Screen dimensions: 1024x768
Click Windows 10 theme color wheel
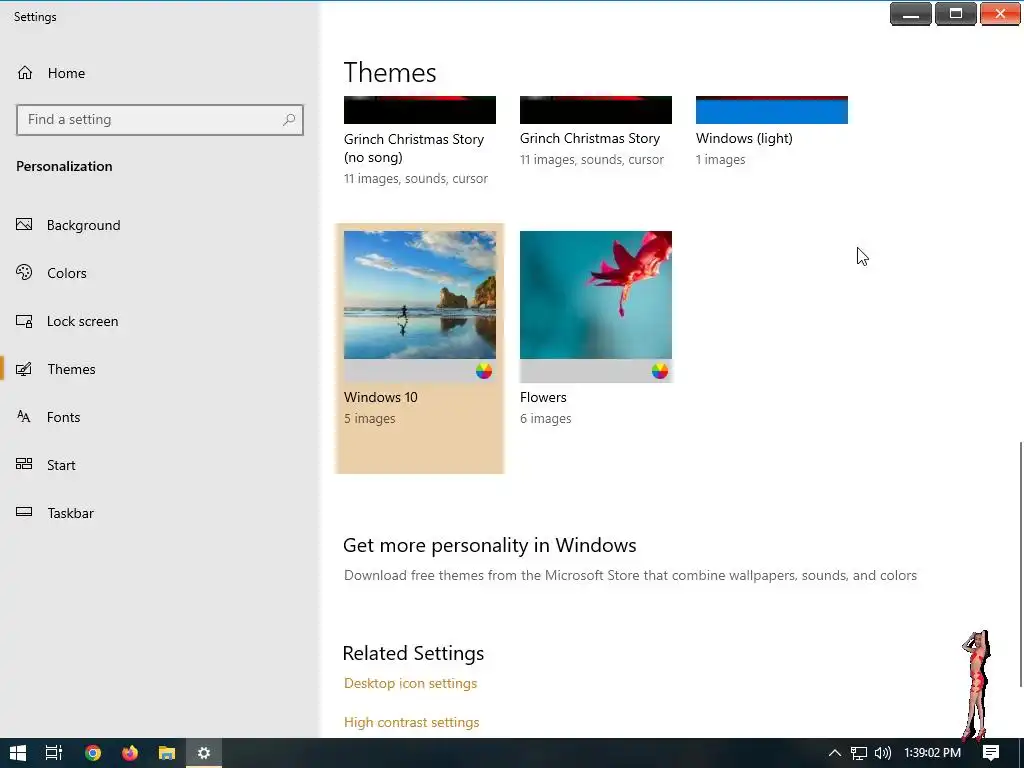[x=484, y=371]
